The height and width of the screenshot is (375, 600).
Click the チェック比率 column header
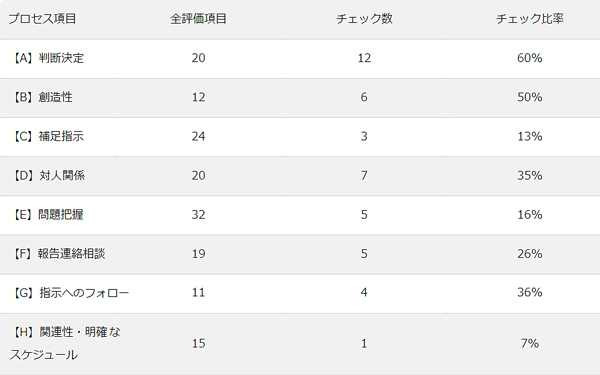coord(530,19)
